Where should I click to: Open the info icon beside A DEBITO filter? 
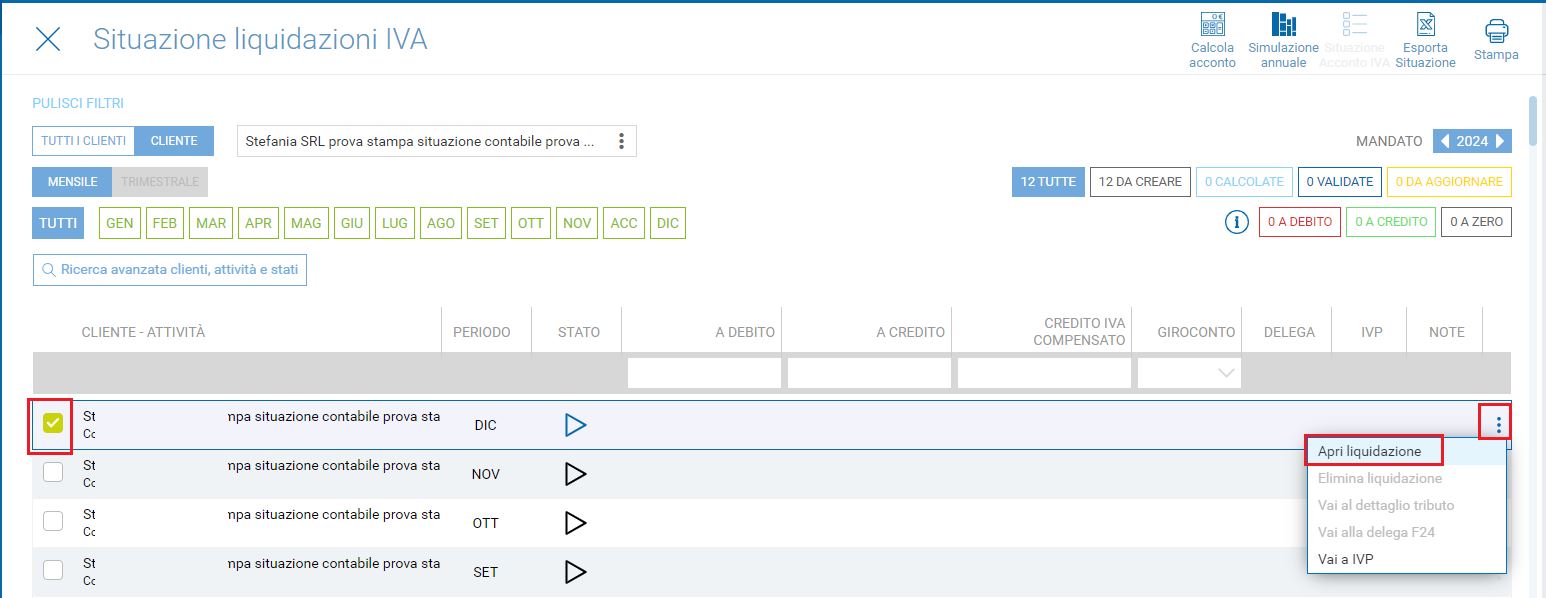point(1236,222)
